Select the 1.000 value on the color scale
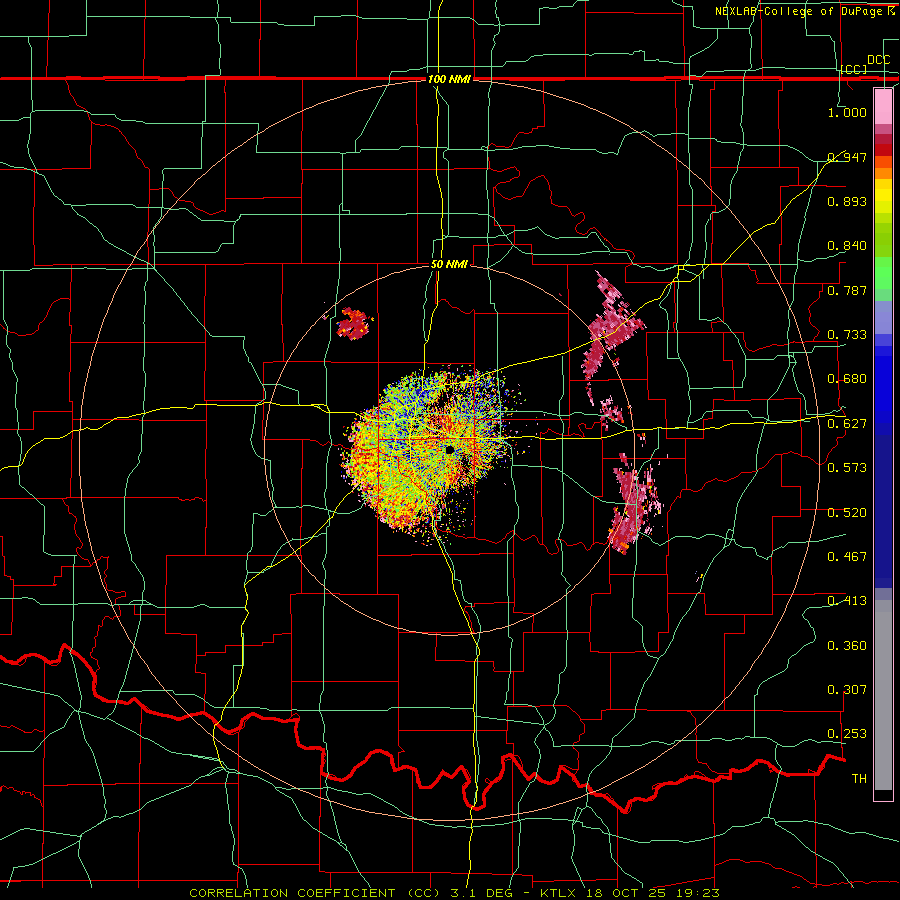The image size is (900, 900). tap(847, 112)
